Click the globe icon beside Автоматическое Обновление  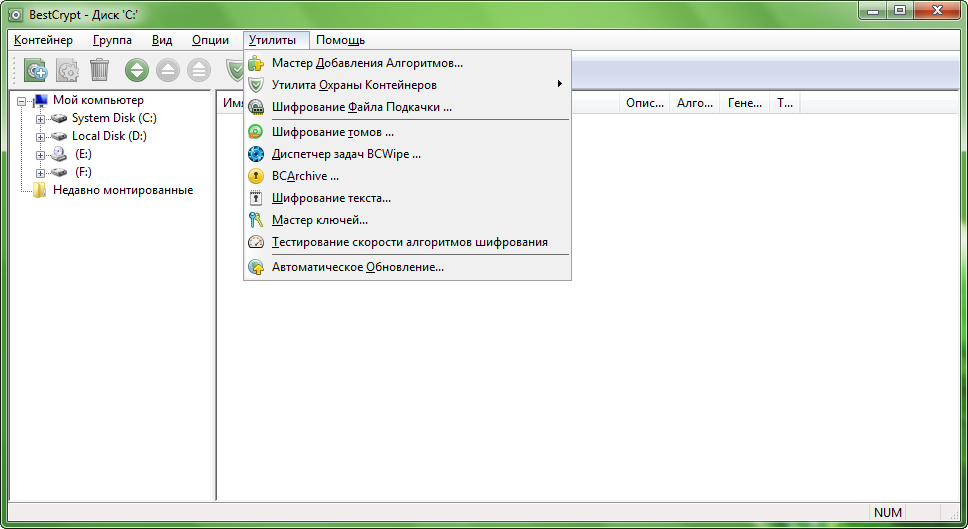(256, 267)
